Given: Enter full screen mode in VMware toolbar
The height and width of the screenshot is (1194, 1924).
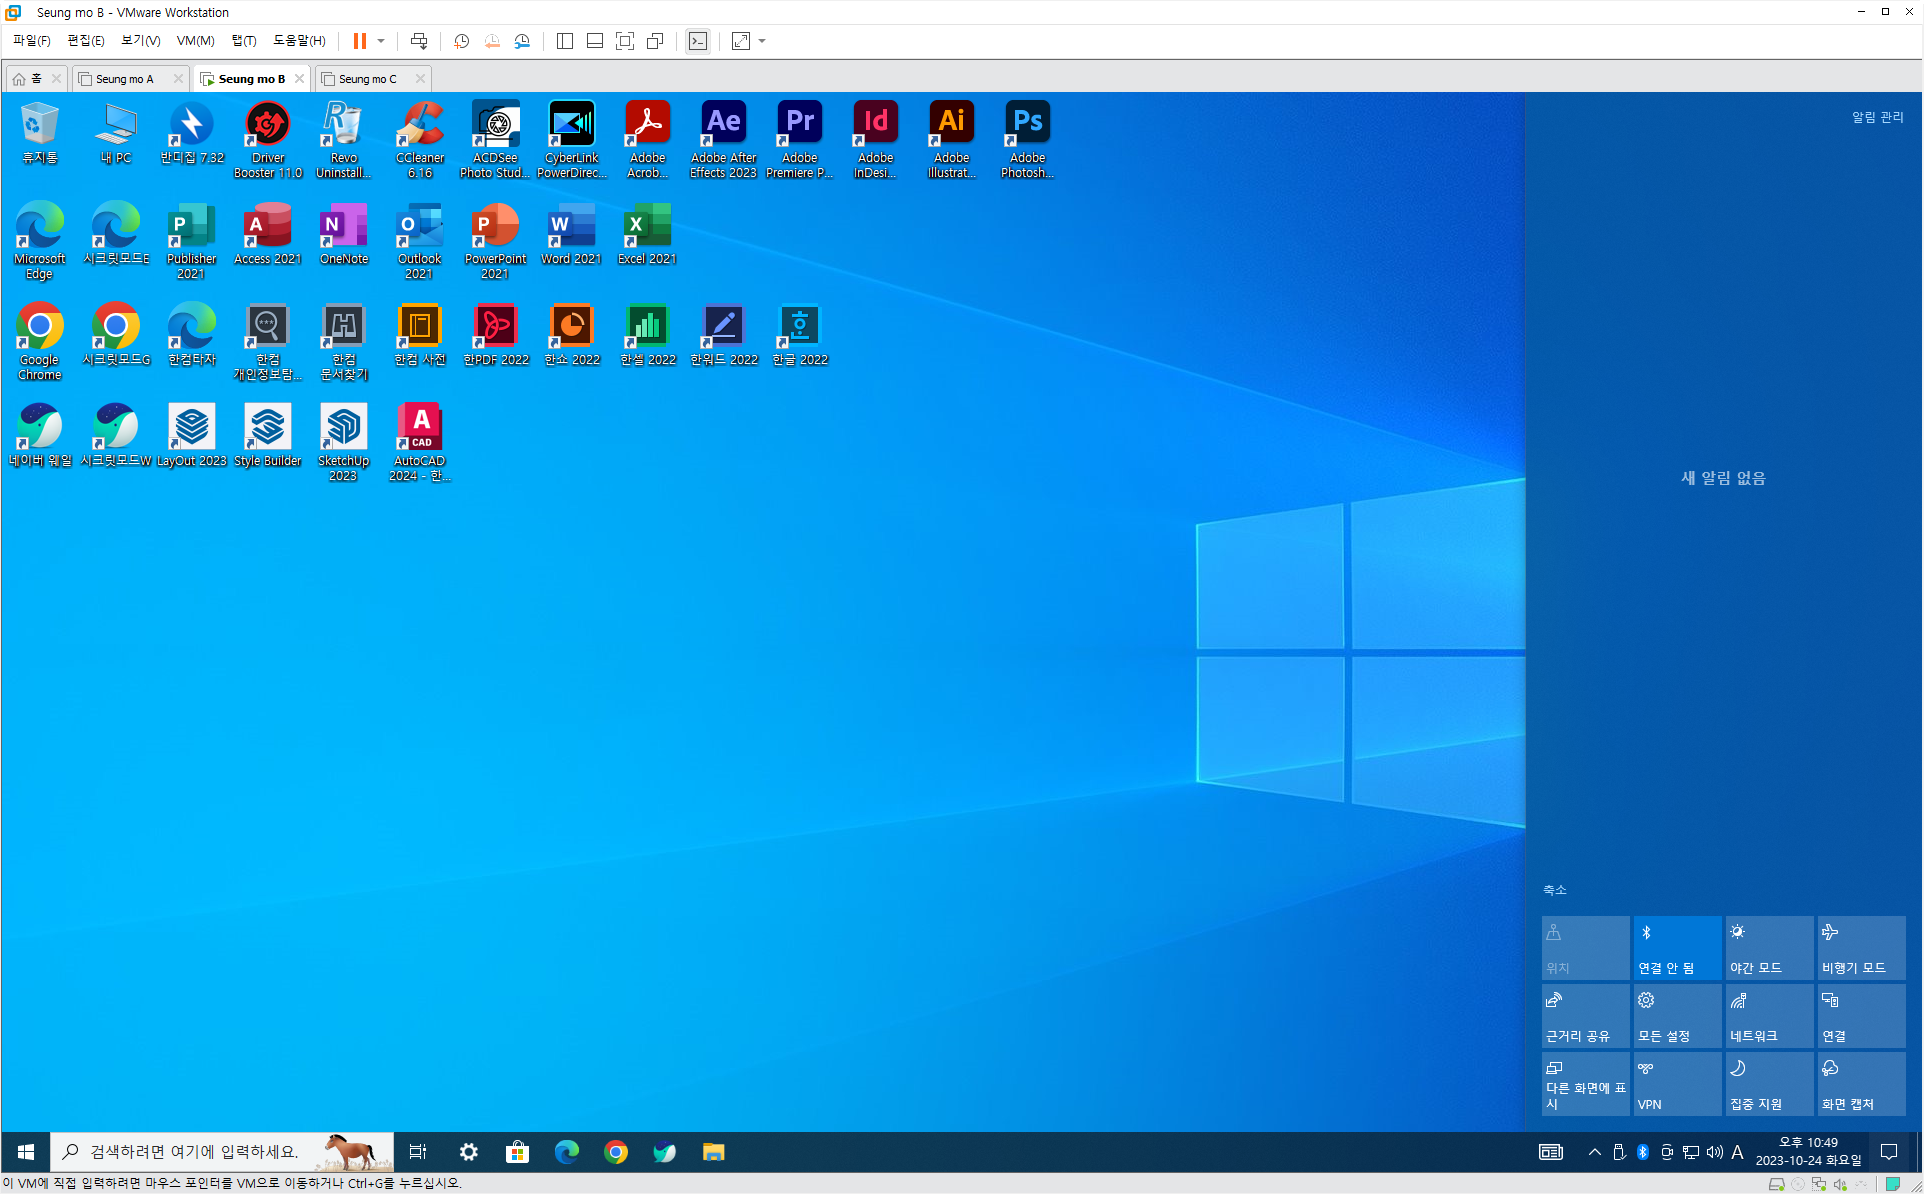Looking at the screenshot, I should tap(625, 41).
